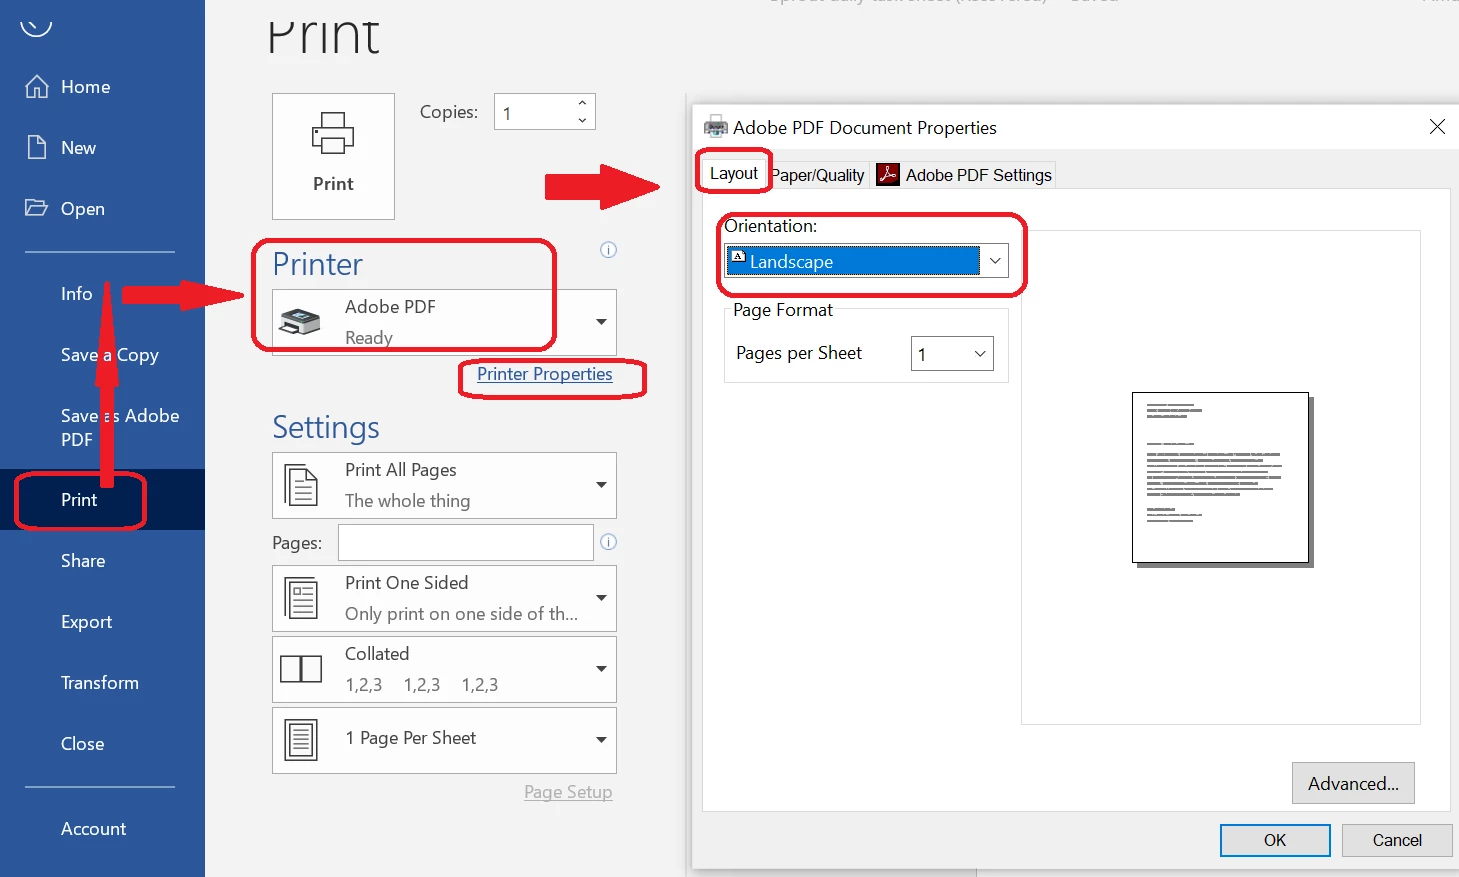Switch to the Paper/Quality tab

818,175
